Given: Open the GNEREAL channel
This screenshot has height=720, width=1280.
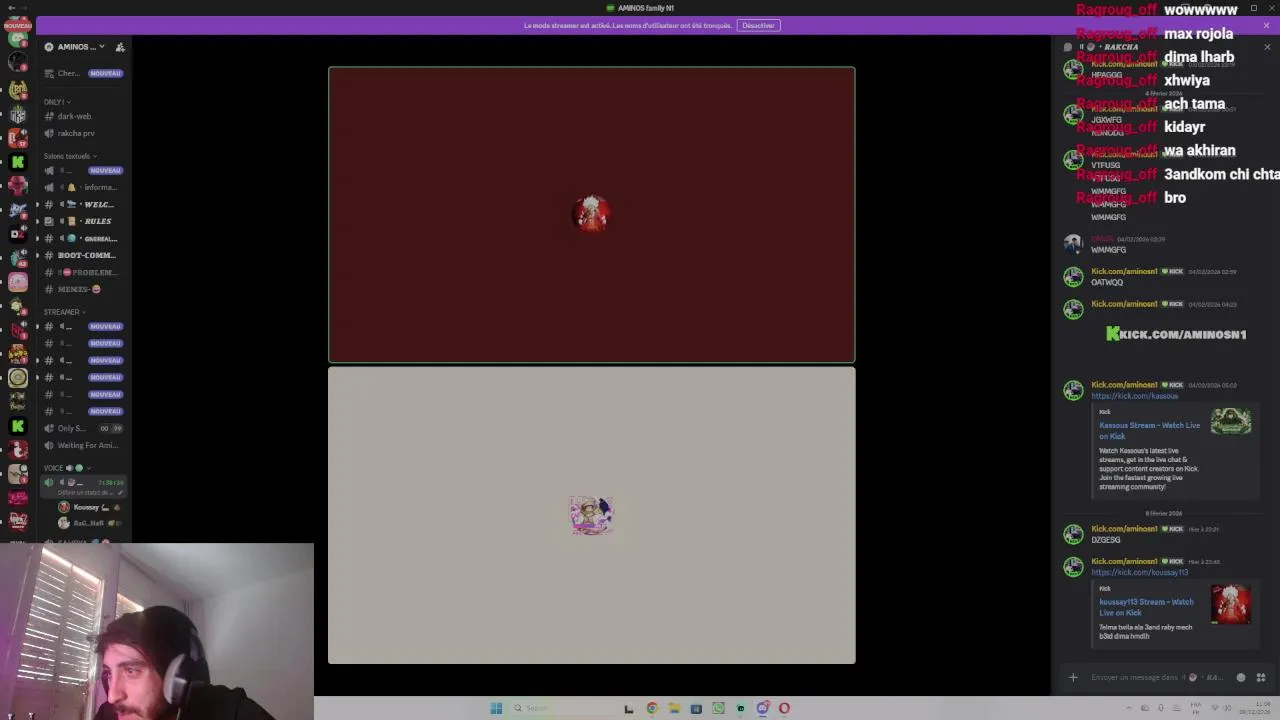Looking at the screenshot, I should coord(85,238).
